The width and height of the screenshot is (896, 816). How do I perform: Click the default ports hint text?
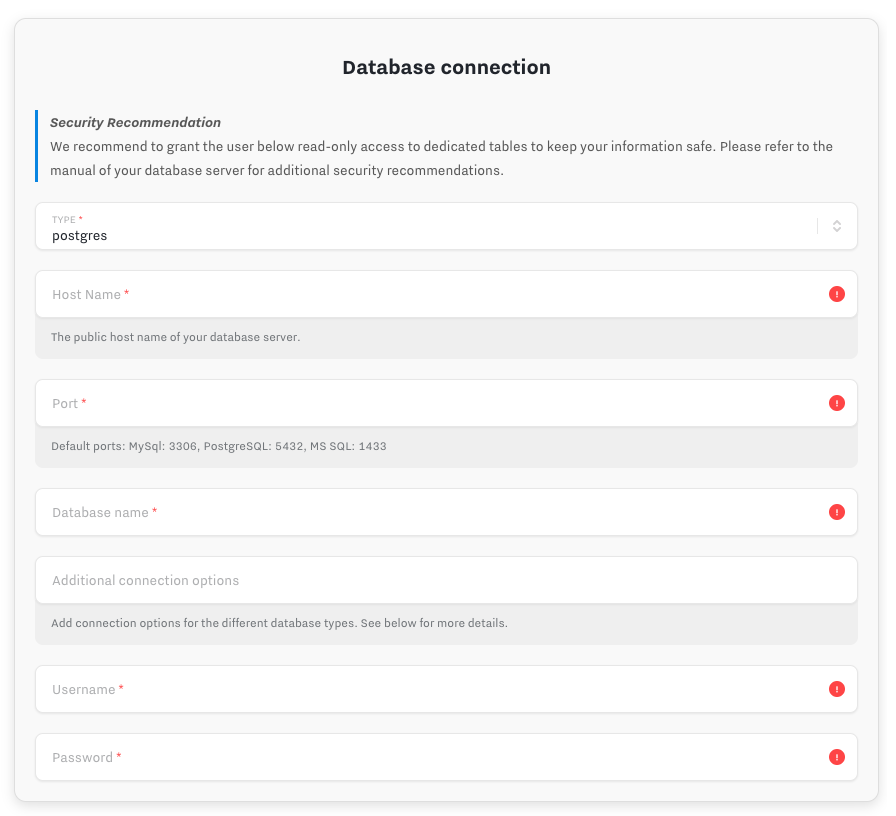coord(219,446)
